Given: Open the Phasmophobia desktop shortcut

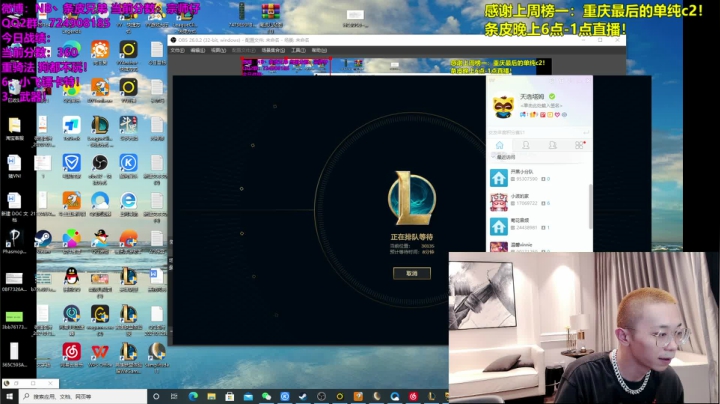Looking at the screenshot, I should coord(14,238).
